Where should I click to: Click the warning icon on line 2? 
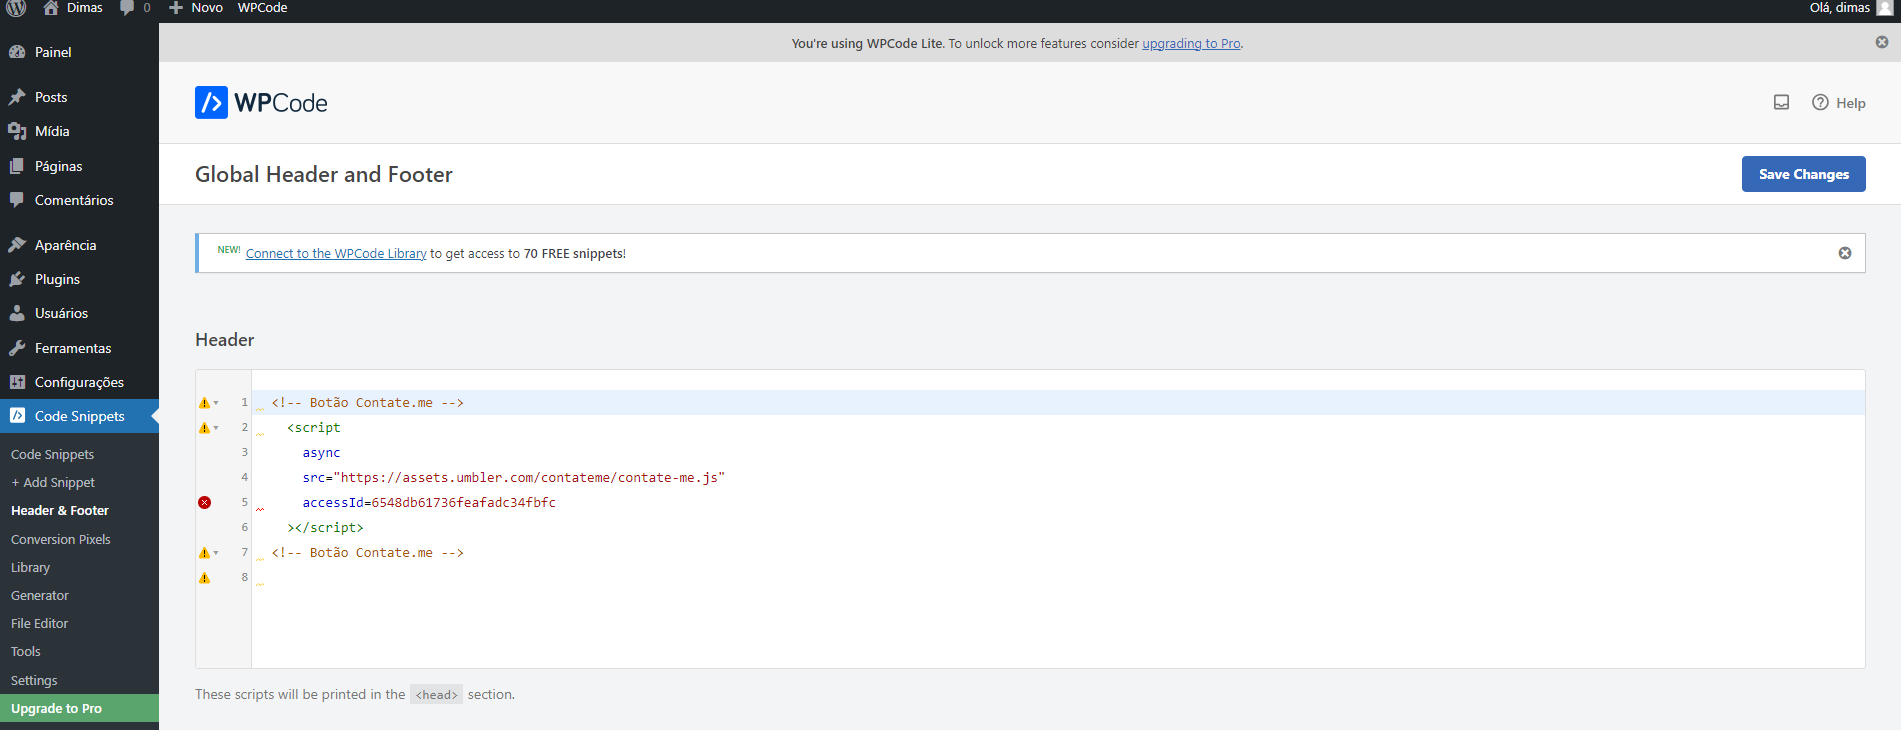point(204,428)
